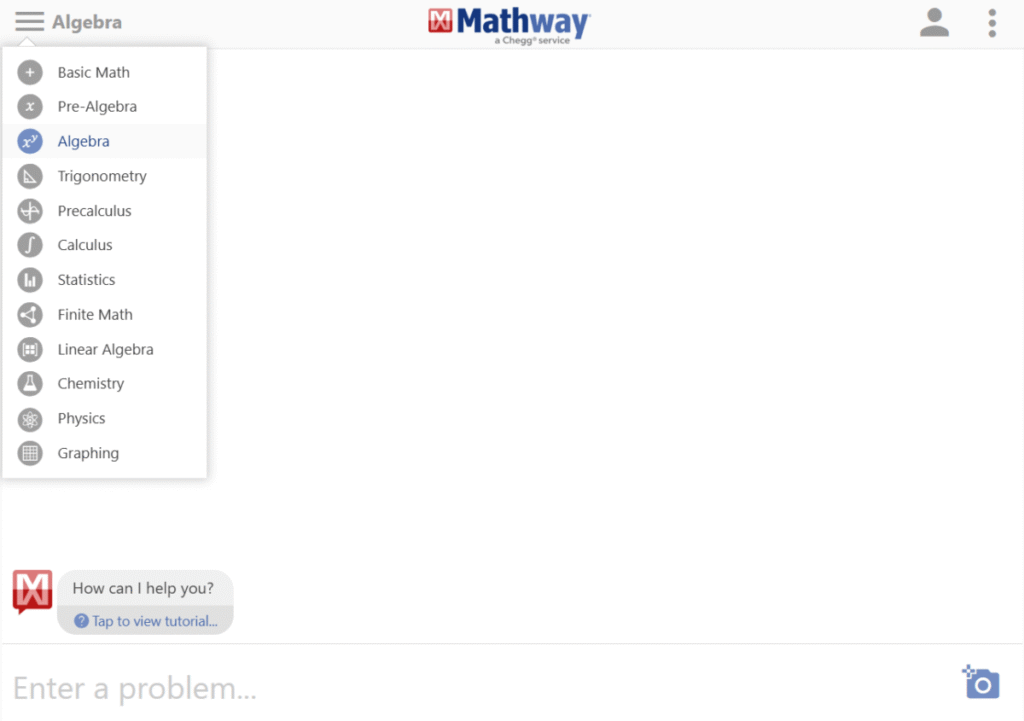Open the Physics atom icon

point(30,419)
